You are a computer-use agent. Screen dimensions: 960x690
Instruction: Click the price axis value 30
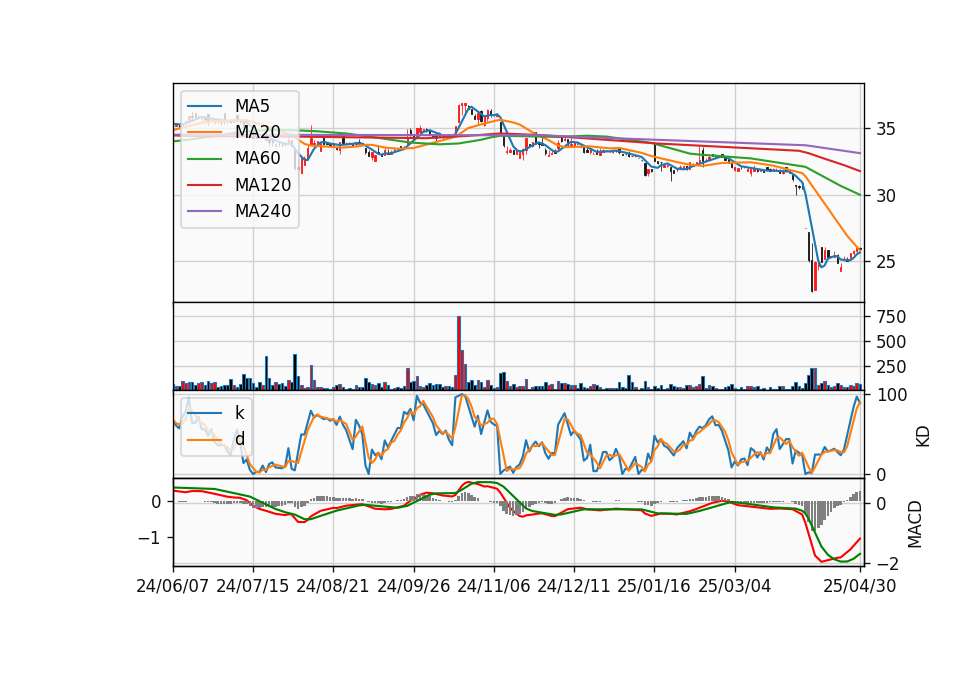(886, 196)
